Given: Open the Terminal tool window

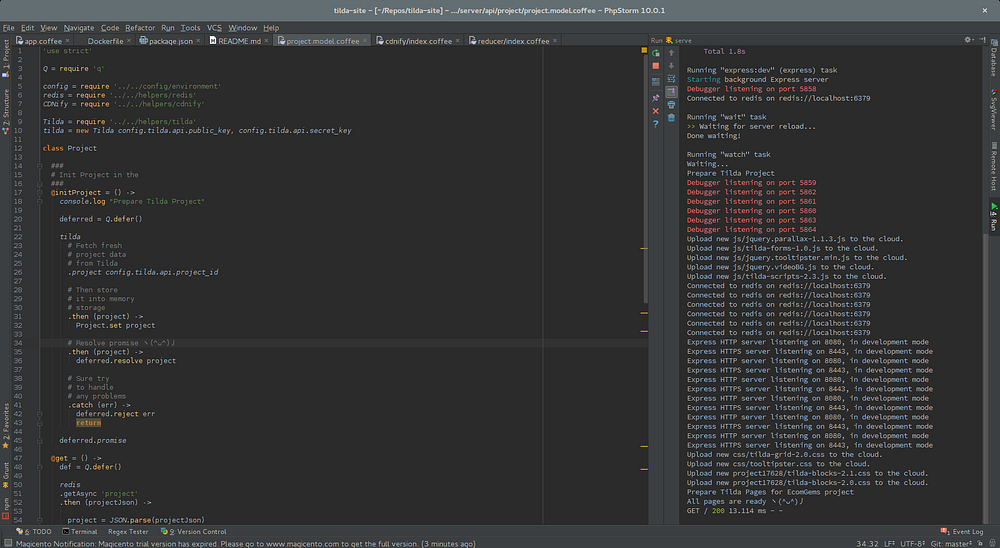Looking at the screenshot, I should pyautogui.click(x=80, y=531).
